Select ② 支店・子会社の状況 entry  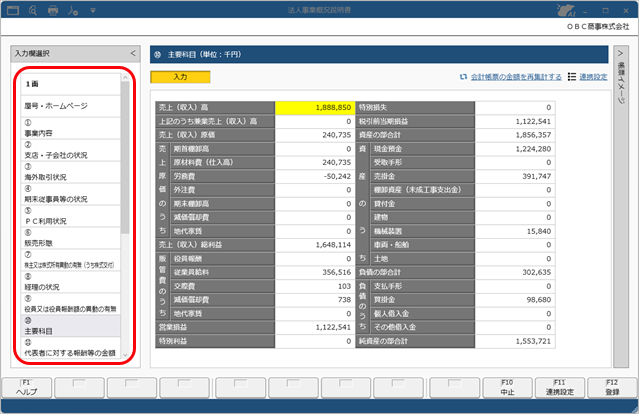tap(71, 150)
